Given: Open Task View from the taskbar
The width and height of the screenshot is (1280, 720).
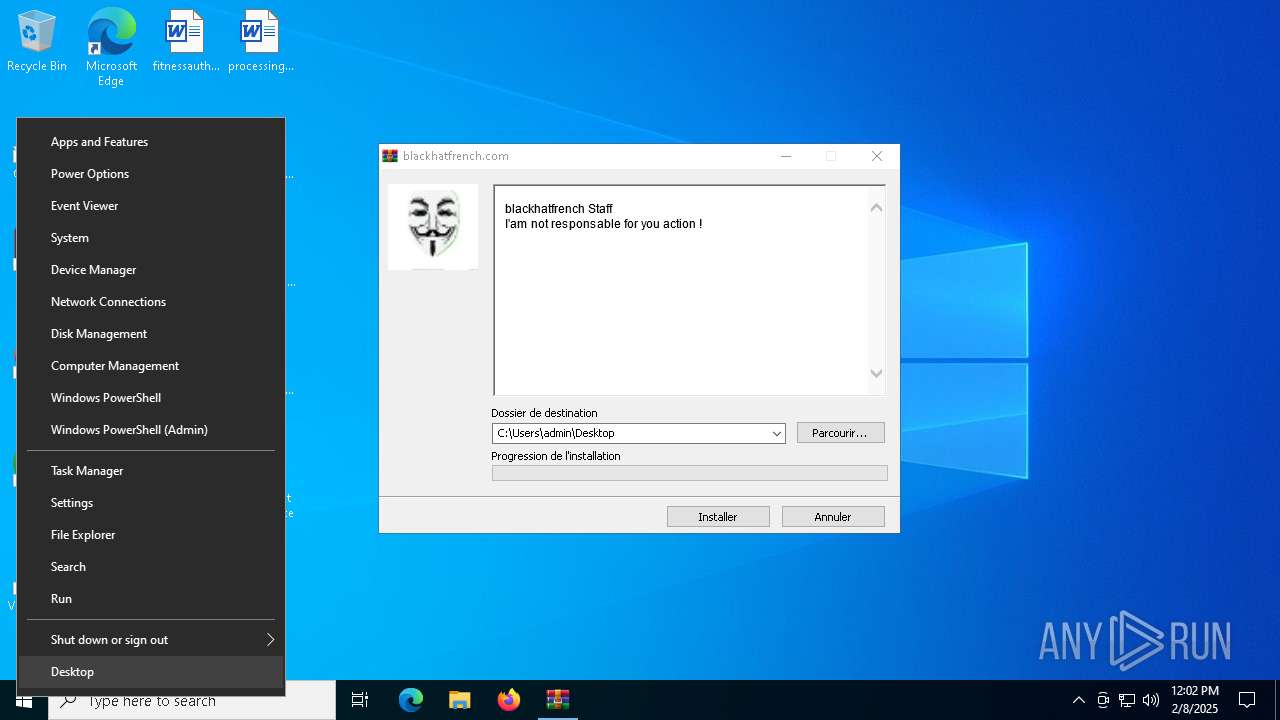Looking at the screenshot, I should [360, 700].
